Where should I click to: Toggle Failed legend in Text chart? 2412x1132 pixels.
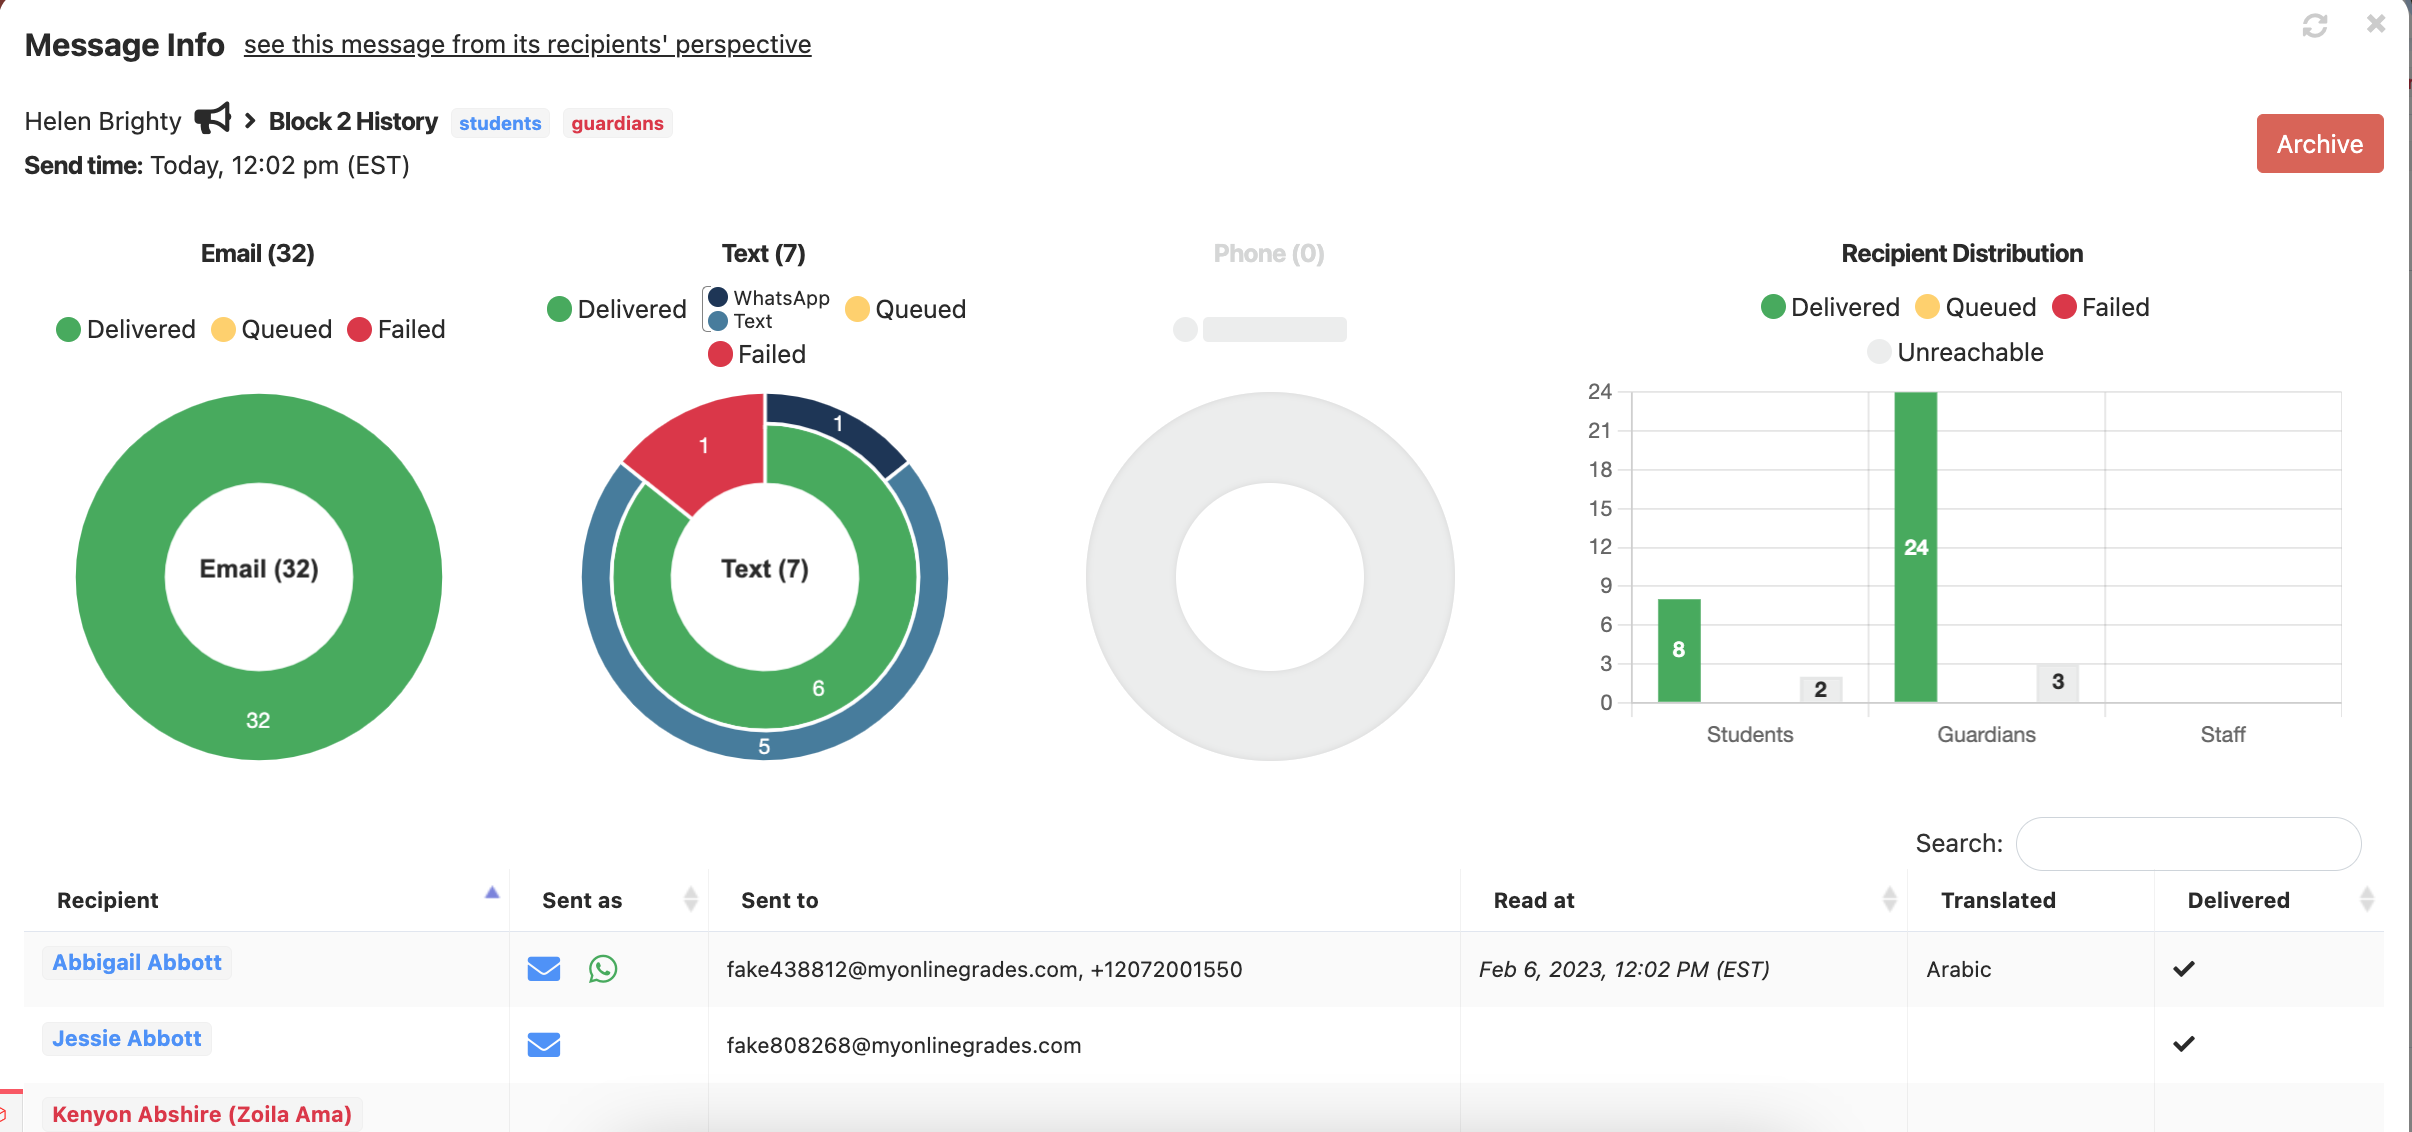[757, 354]
